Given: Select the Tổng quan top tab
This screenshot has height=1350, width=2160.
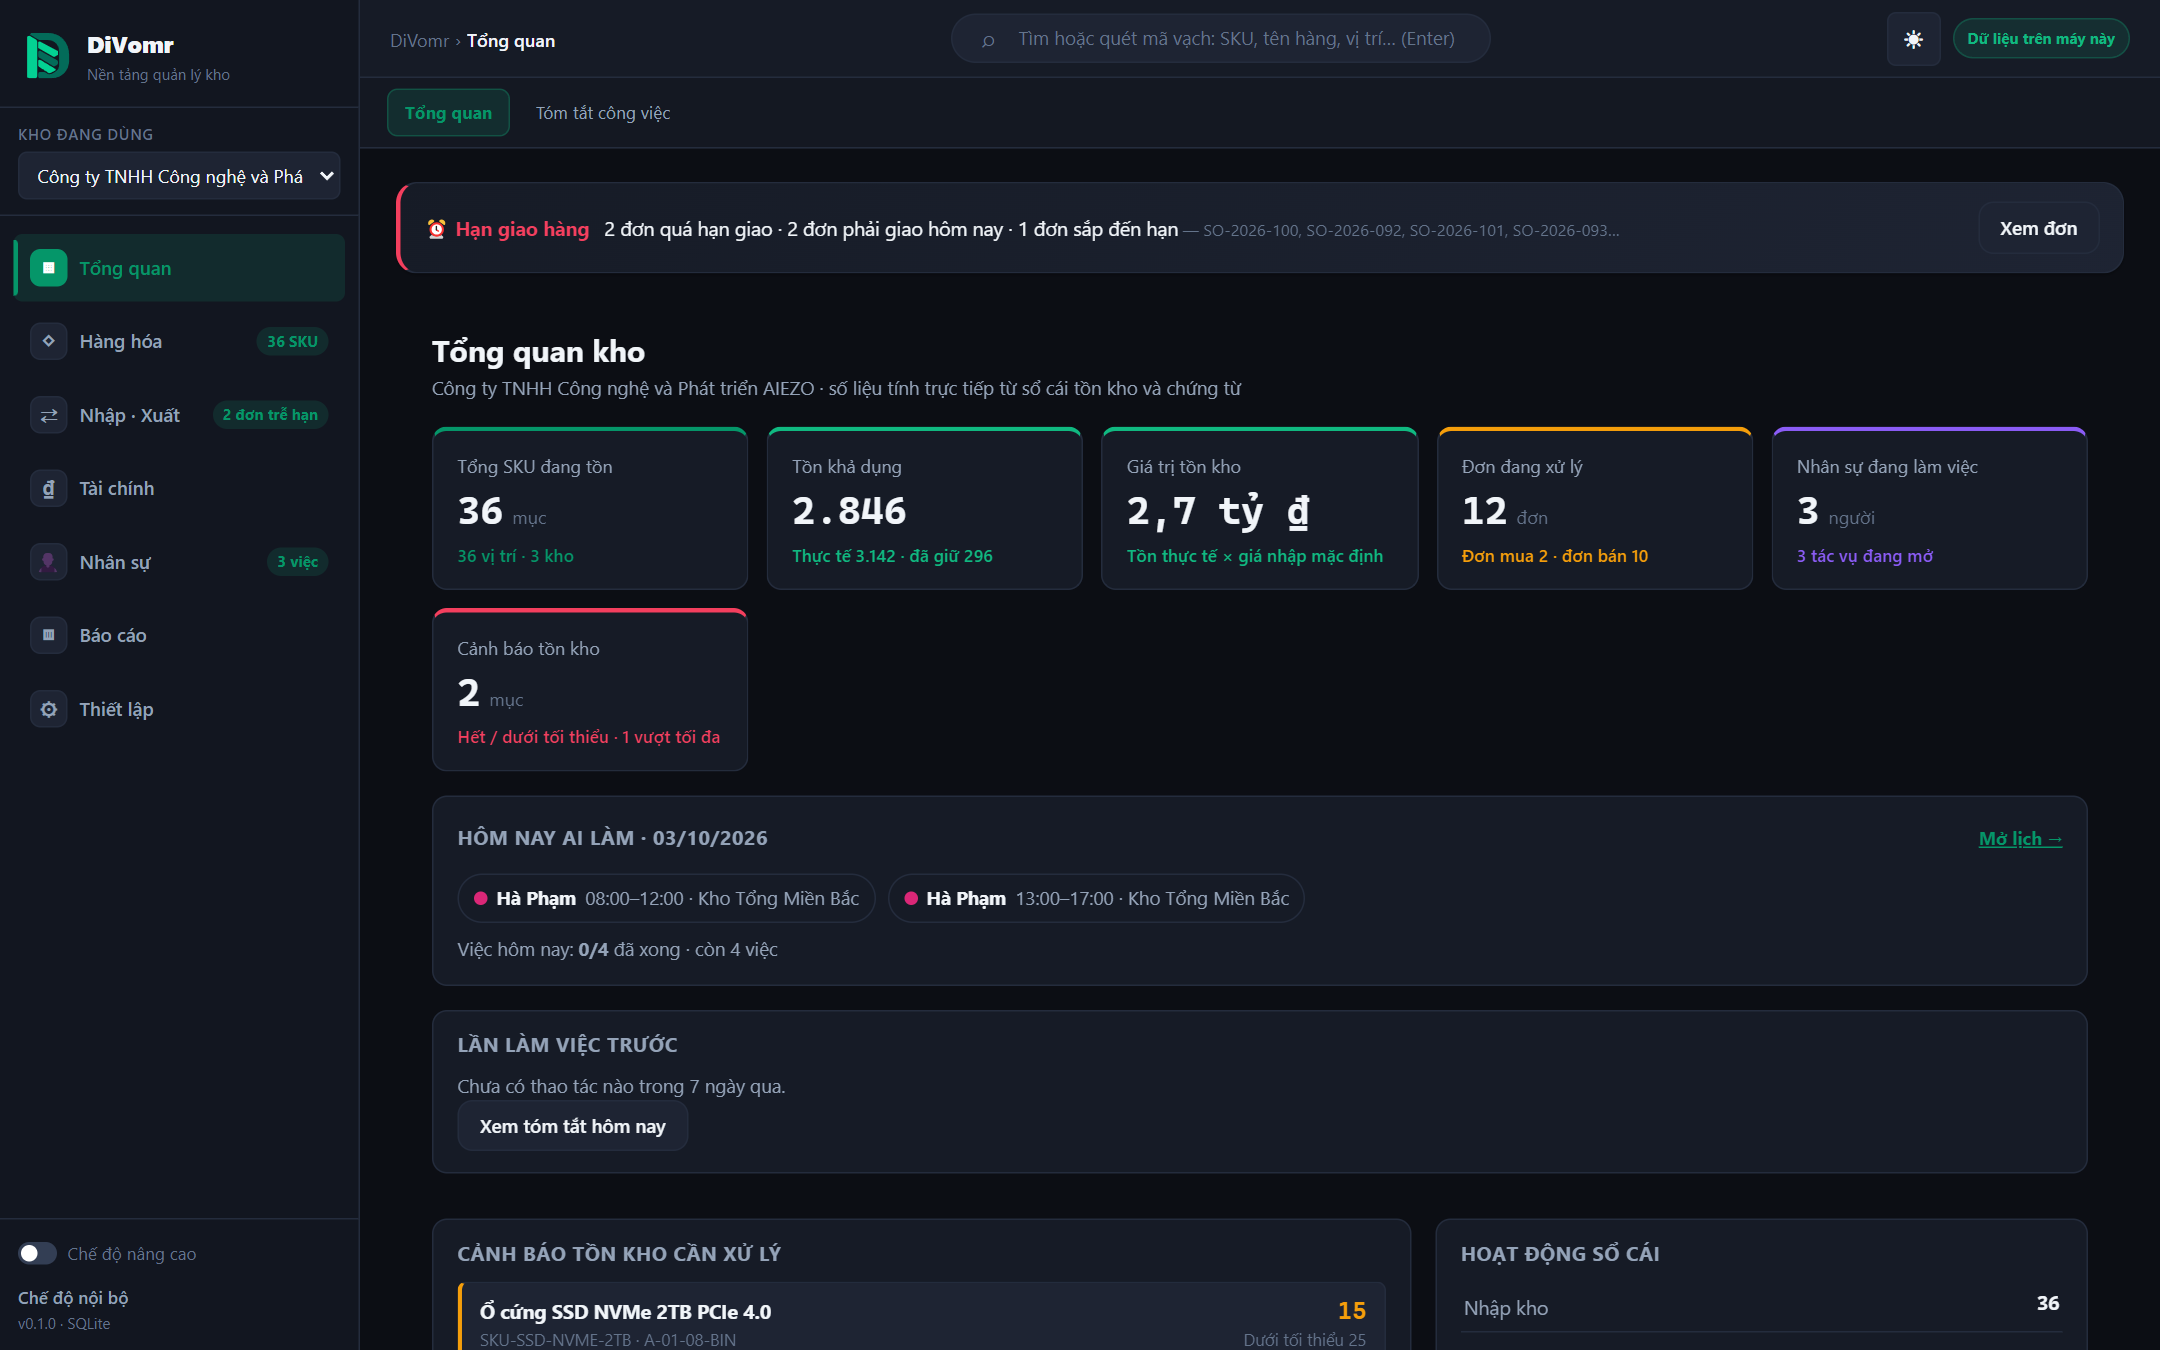Looking at the screenshot, I should click(x=448, y=113).
